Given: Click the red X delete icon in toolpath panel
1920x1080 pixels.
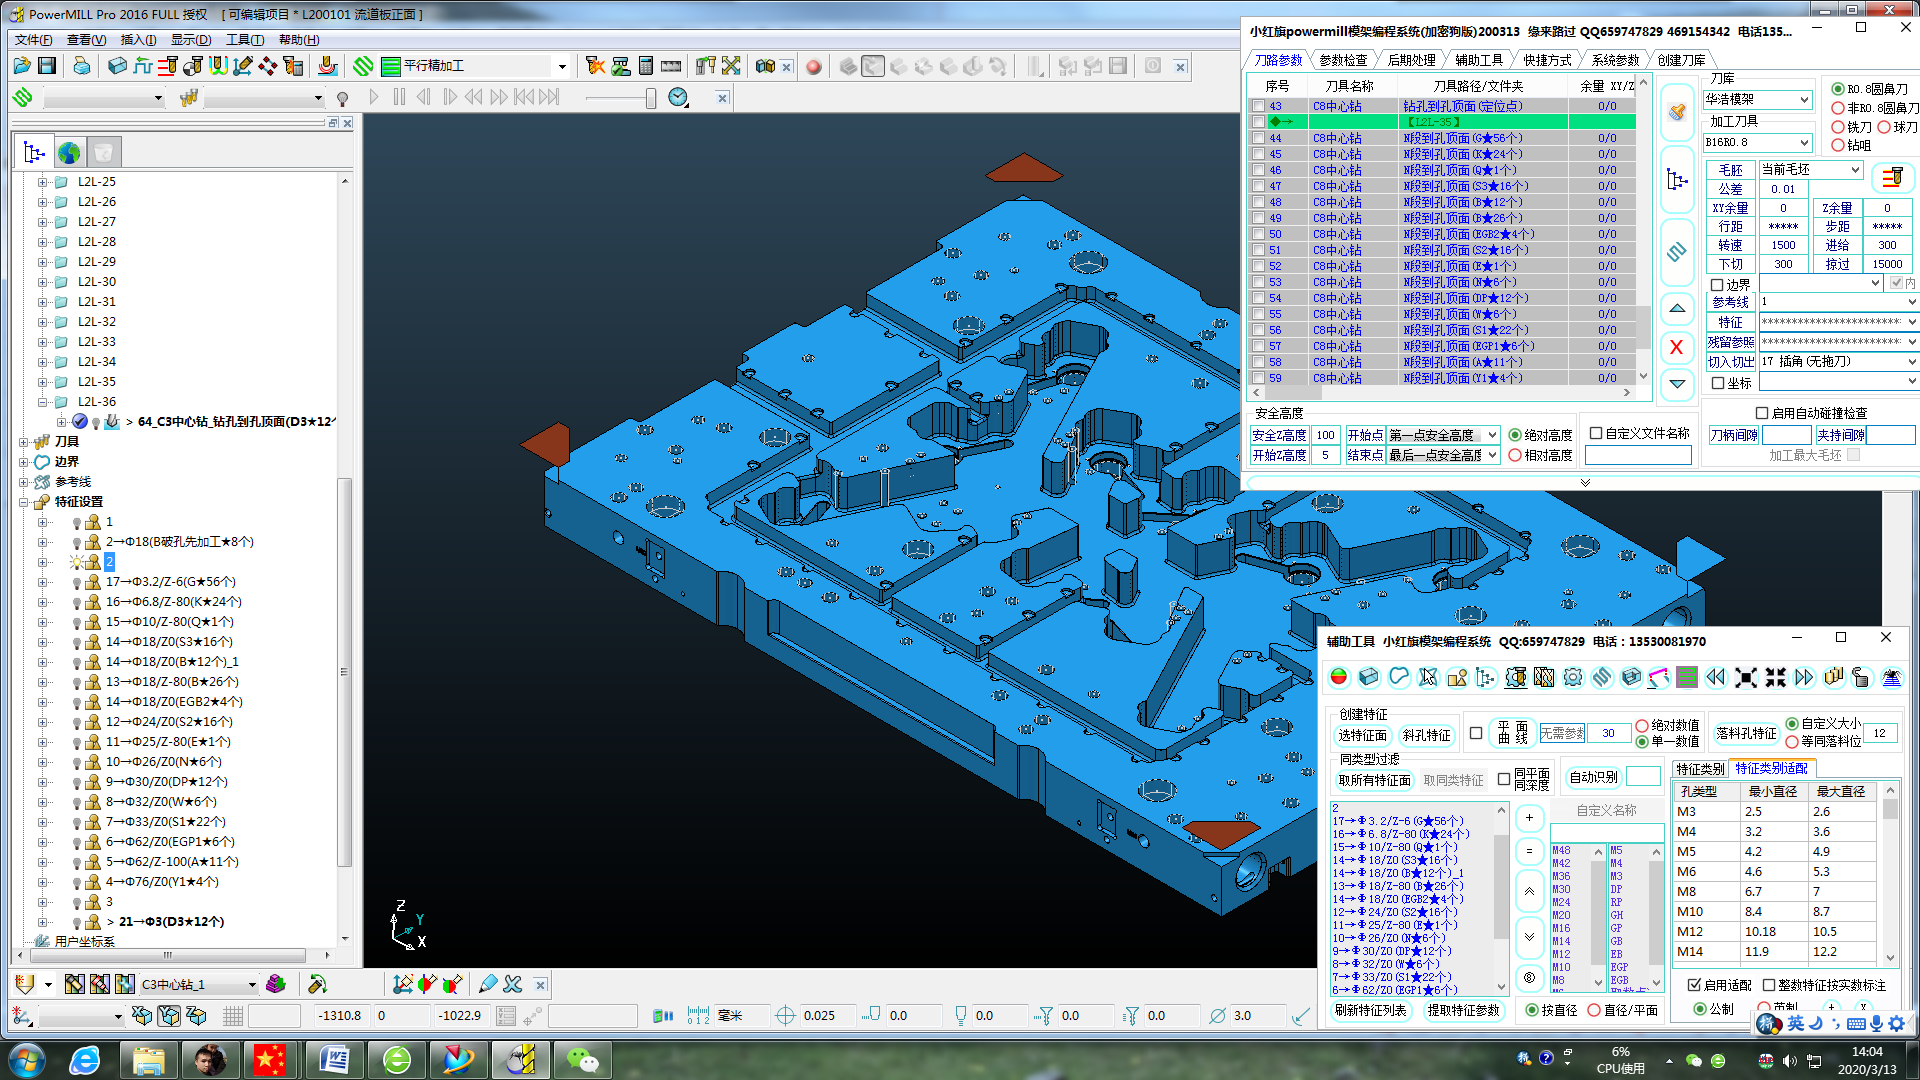Looking at the screenshot, I should click(x=1677, y=348).
